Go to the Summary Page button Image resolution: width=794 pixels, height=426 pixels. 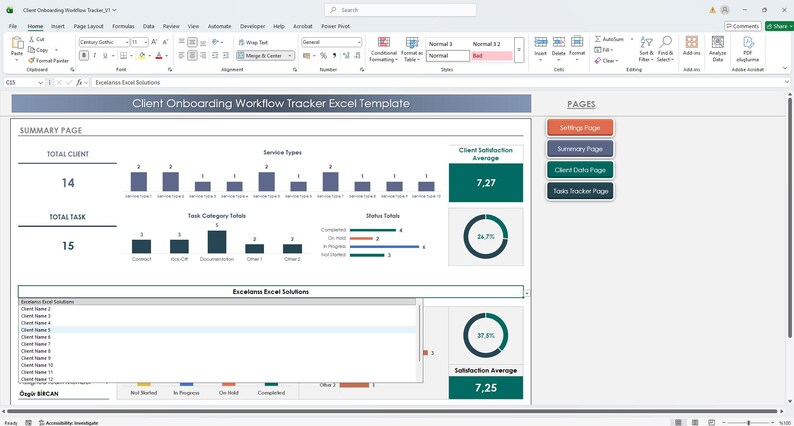point(580,149)
